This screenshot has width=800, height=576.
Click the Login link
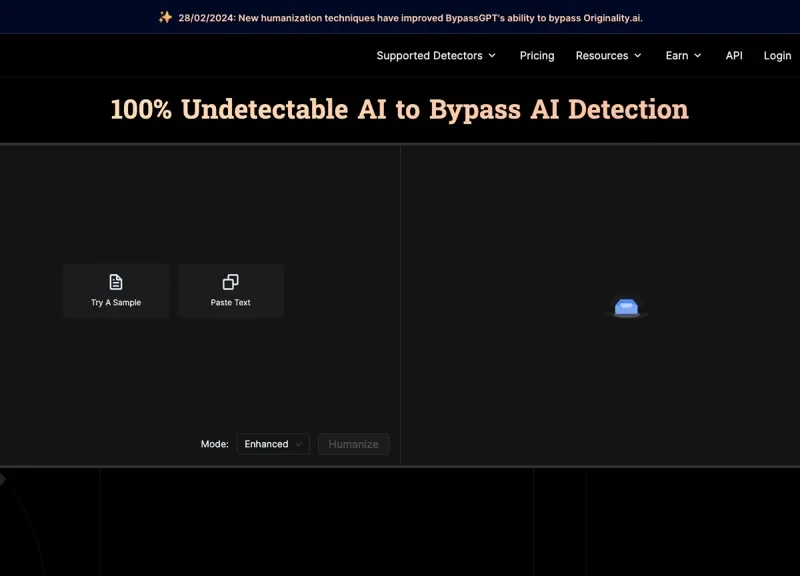[x=777, y=56]
